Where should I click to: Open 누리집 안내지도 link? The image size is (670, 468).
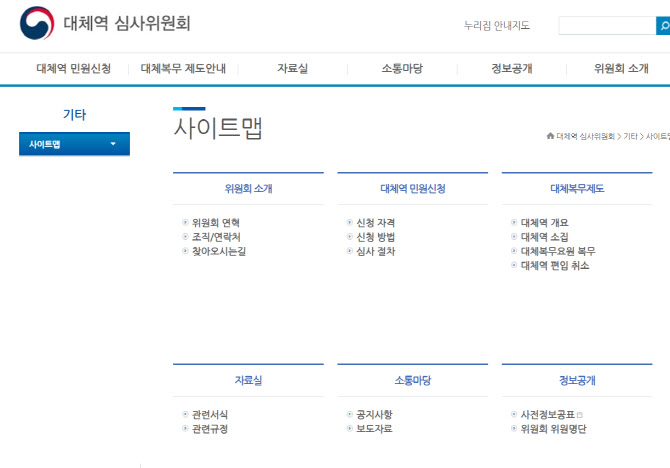click(x=497, y=26)
